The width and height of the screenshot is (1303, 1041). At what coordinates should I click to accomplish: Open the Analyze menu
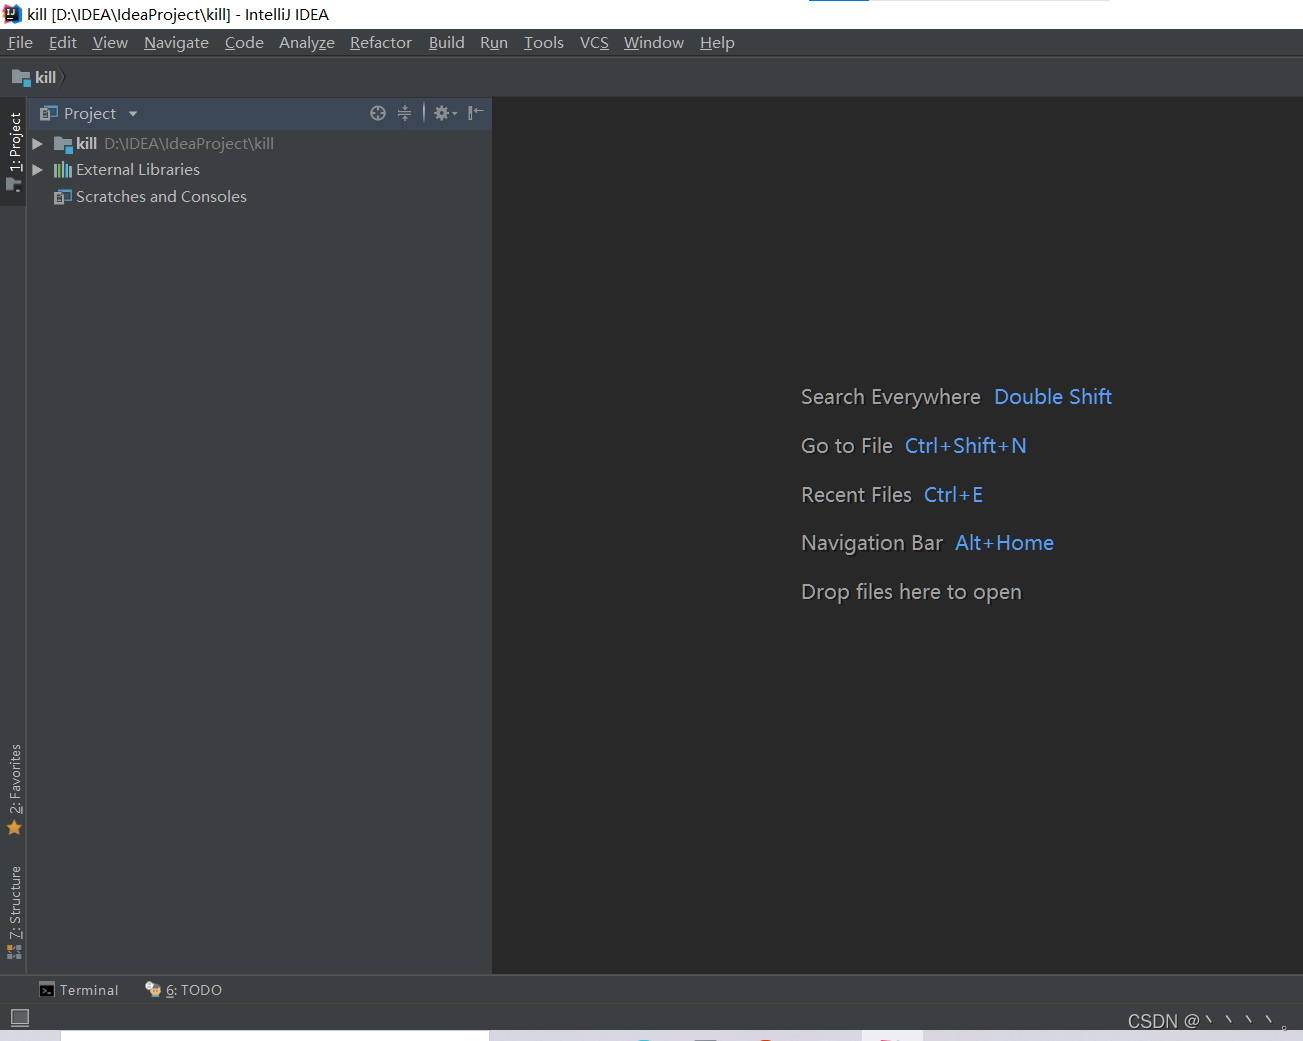(307, 42)
